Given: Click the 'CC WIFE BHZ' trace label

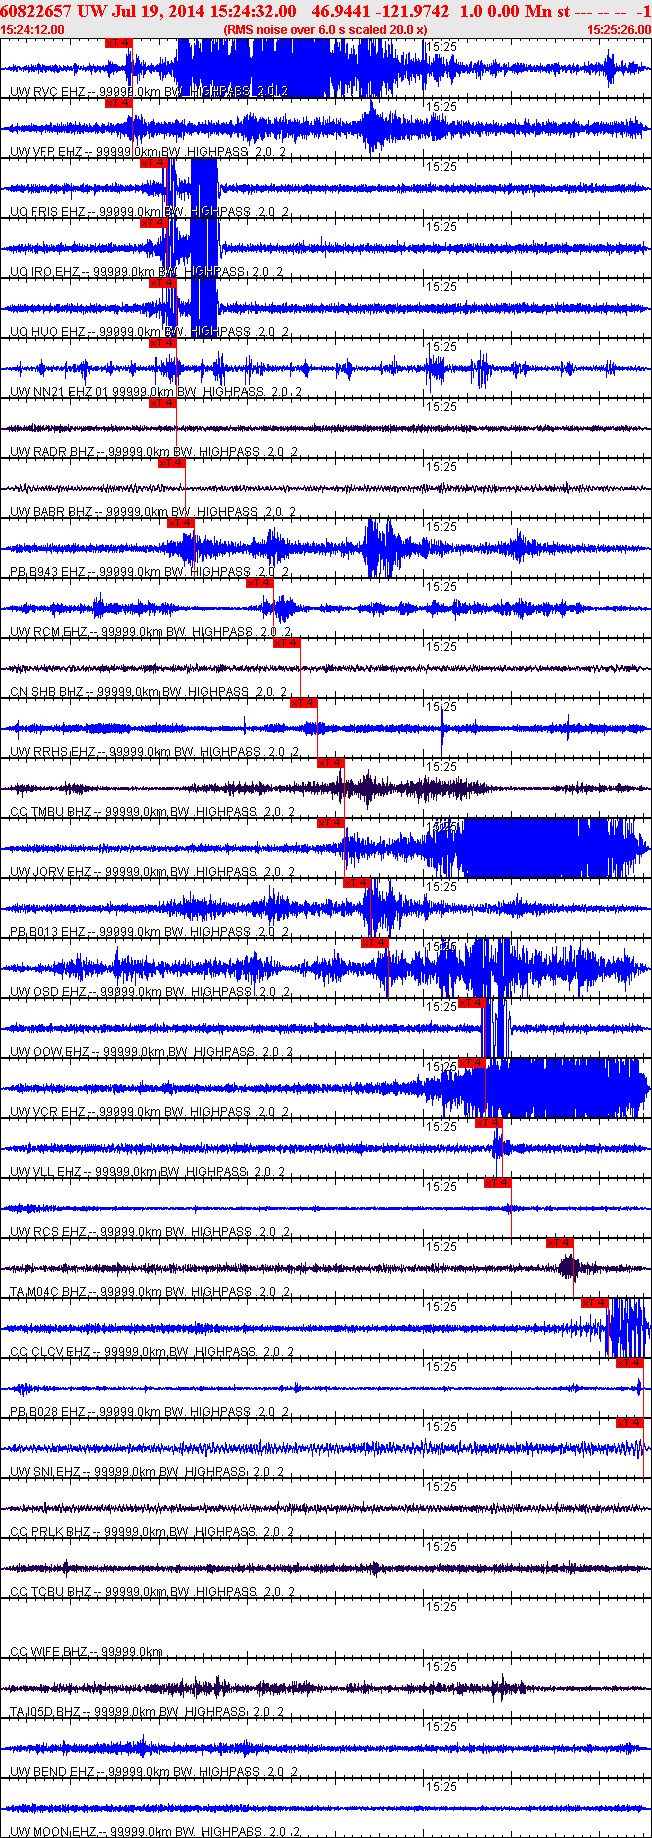Looking at the screenshot, I should click(x=49, y=1652).
